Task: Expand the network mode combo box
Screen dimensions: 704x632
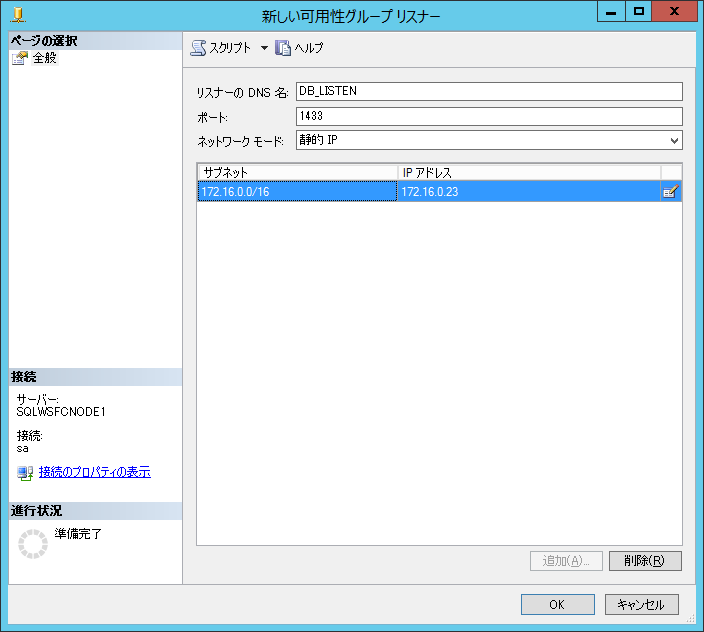Action: click(x=674, y=141)
